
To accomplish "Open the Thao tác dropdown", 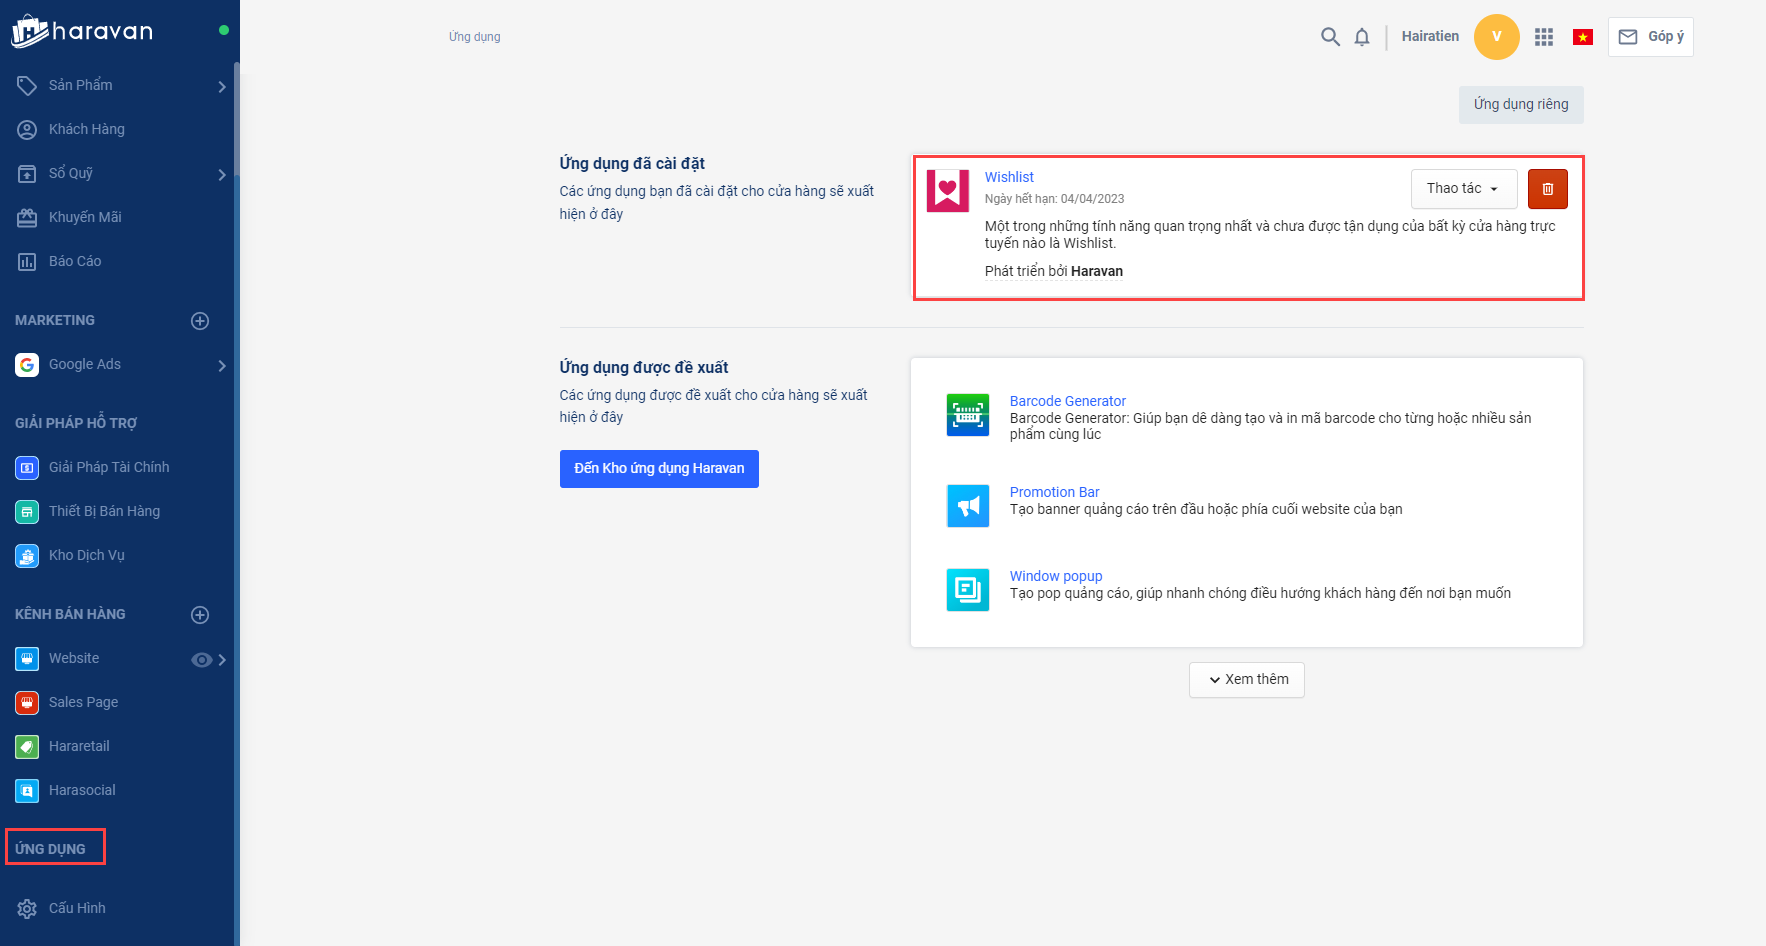I will pyautogui.click(x=1463, y=189).
